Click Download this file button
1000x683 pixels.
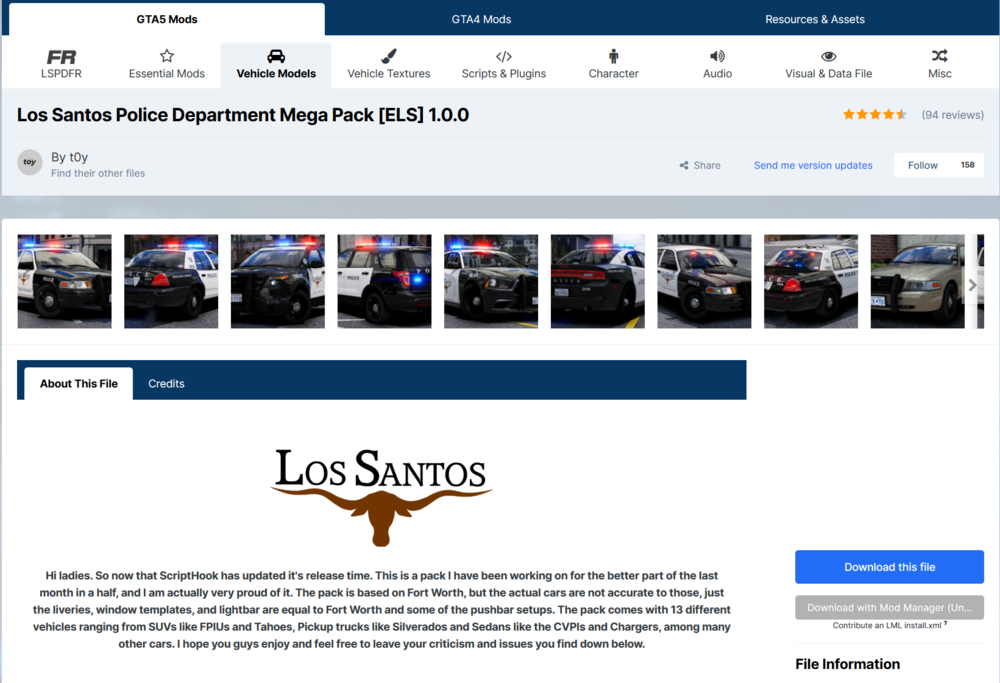click(889, 567)
